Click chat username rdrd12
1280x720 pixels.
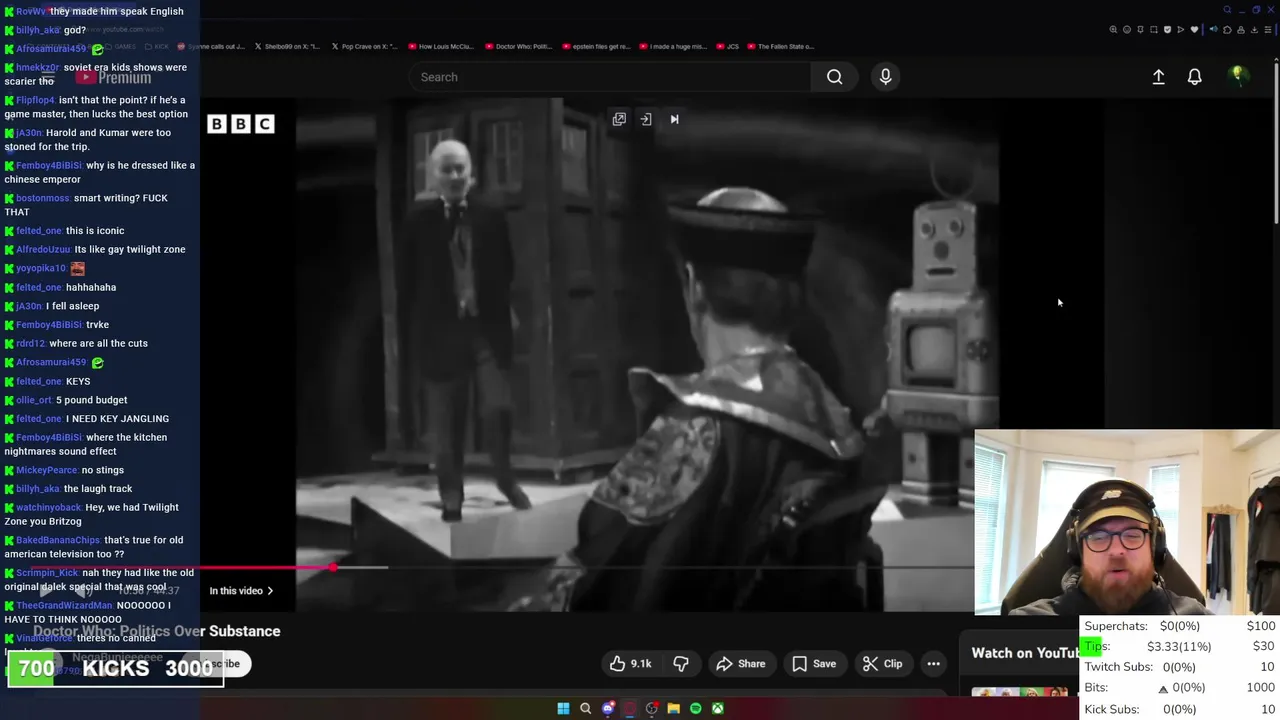pyautogui.click(x=30, y=343)
